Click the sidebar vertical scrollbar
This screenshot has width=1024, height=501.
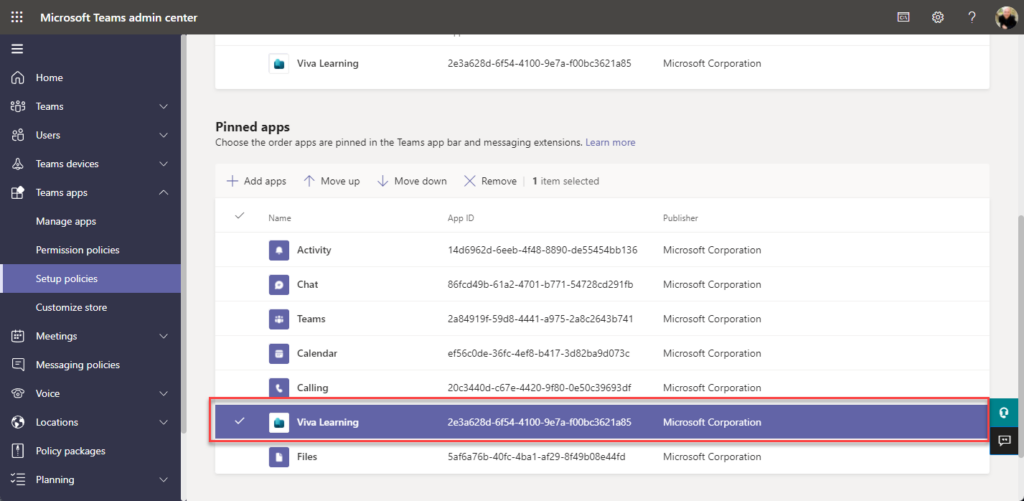click(184, 235)
